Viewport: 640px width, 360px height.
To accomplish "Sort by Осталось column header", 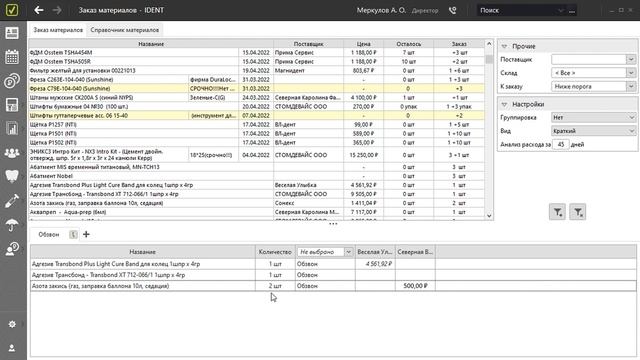I will [409, 44].
